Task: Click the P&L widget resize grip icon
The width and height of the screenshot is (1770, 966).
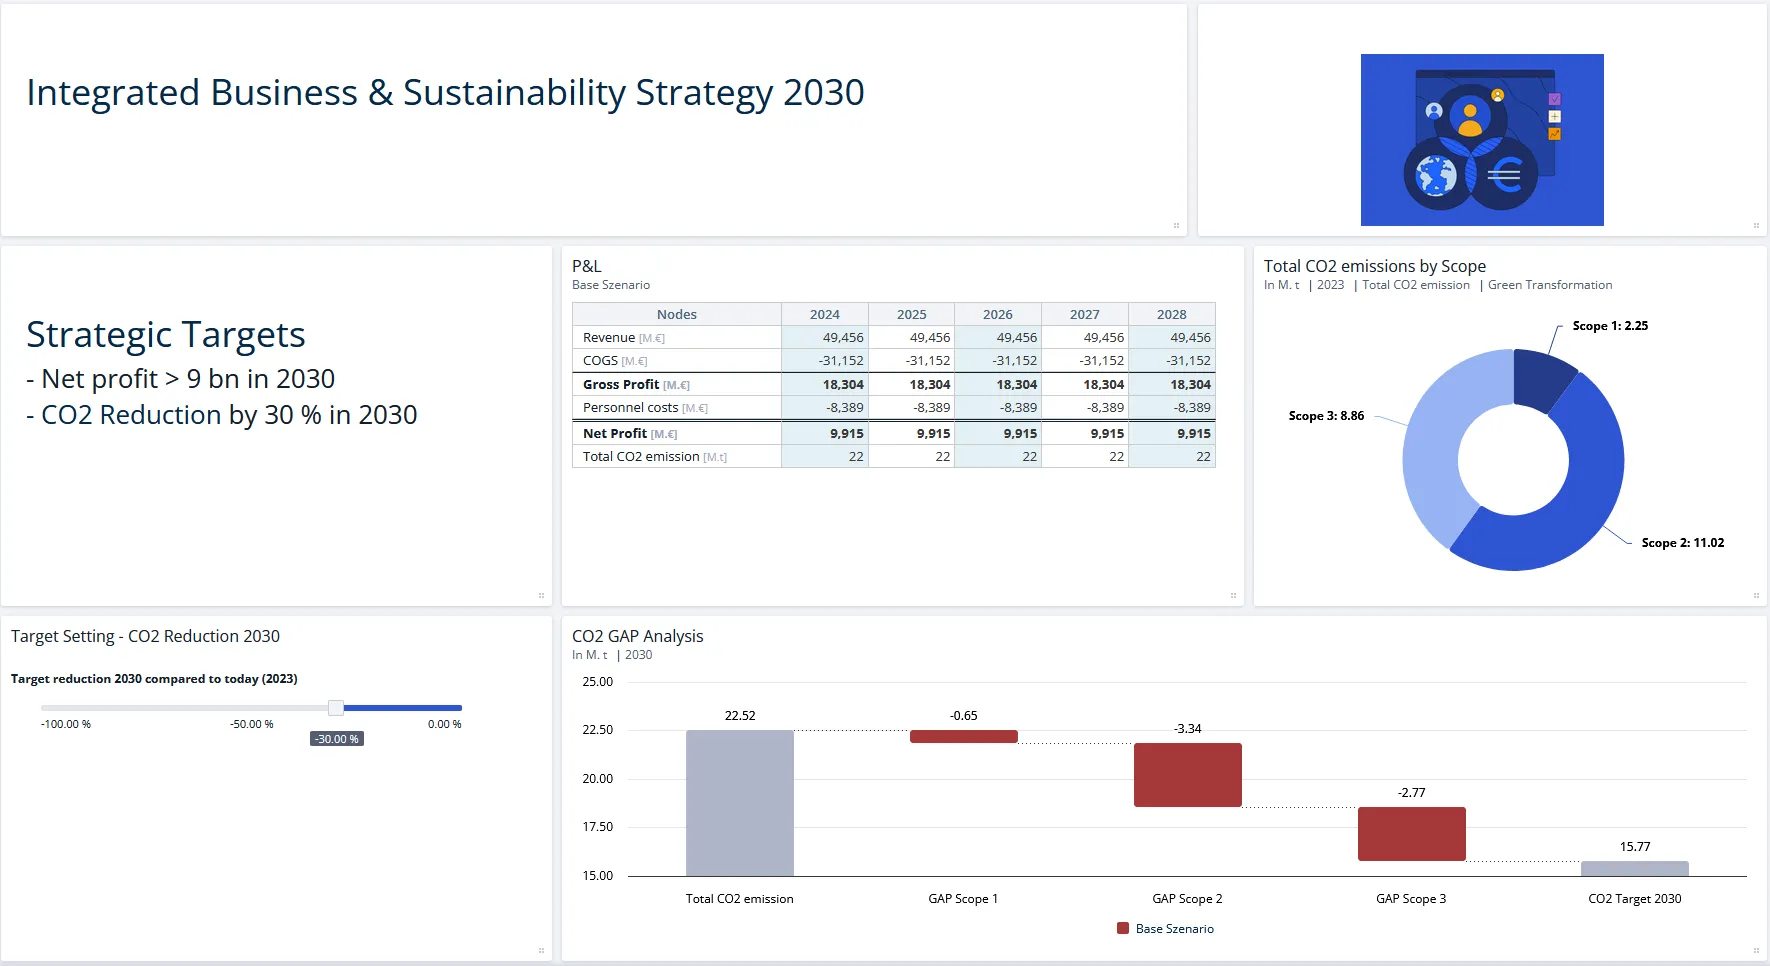Action: (x=1233, y=595)
